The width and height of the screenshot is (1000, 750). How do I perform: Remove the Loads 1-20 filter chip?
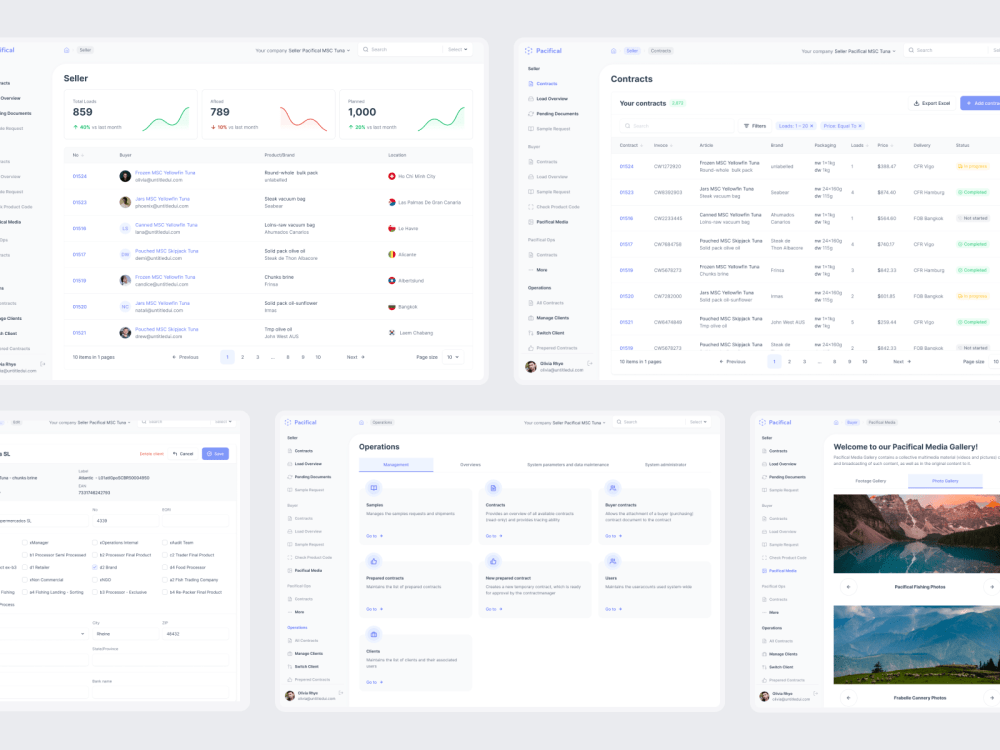812,126
